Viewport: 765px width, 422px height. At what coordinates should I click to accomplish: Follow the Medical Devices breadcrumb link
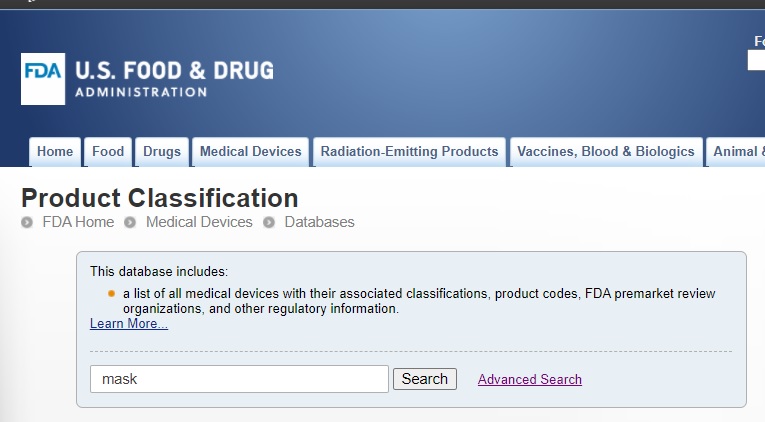[199, 222]
